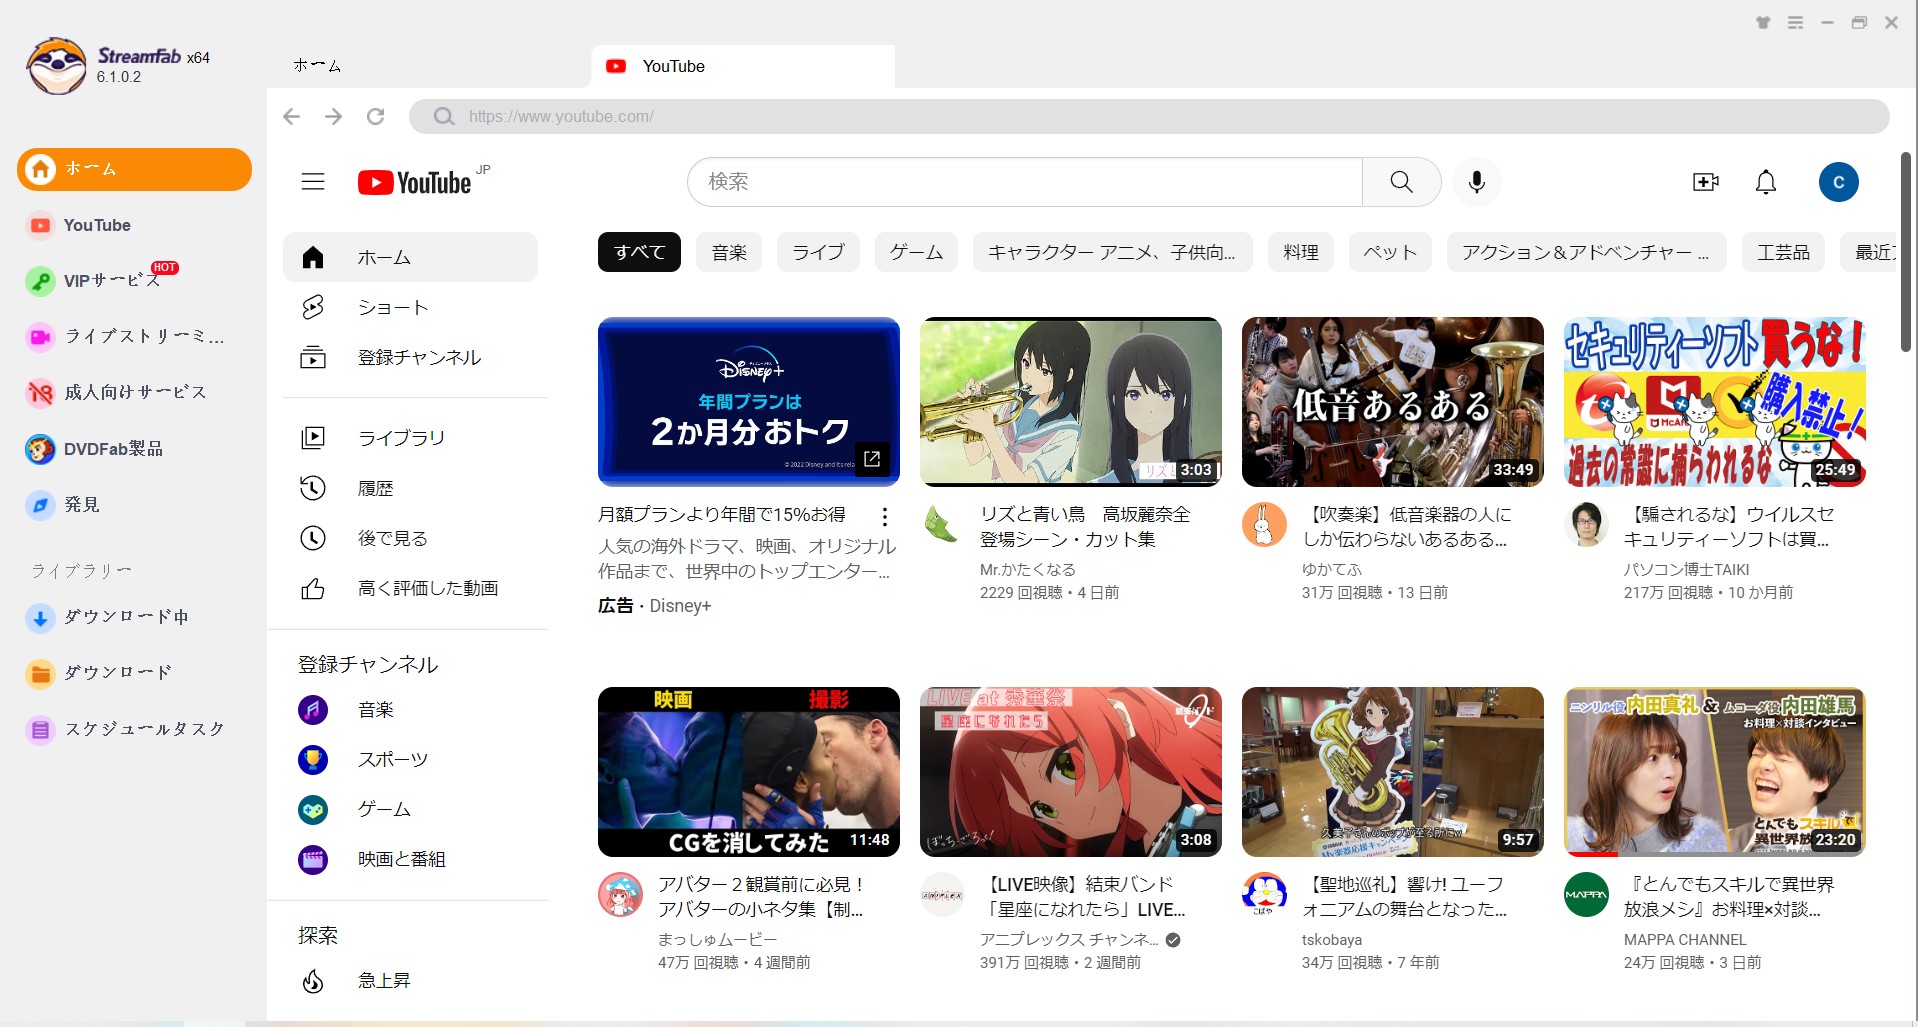Switch to the ホーム tab
1918x1027 pixels.
317,66
